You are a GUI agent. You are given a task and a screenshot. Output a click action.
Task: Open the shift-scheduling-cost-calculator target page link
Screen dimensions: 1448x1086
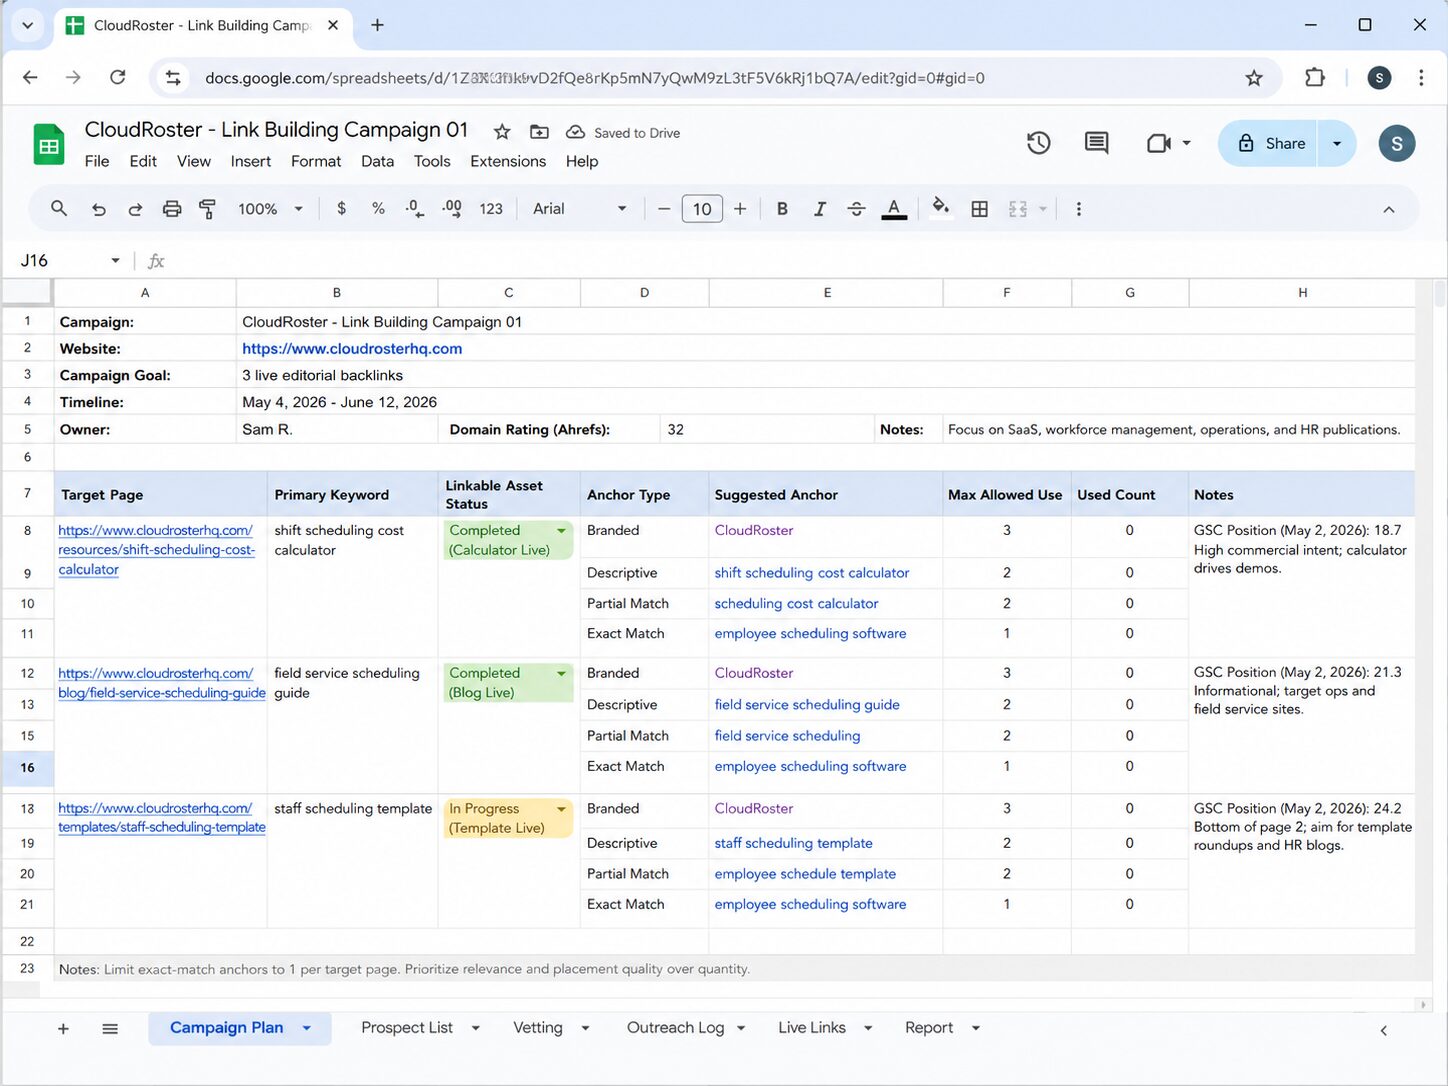[x=156, y=550]
